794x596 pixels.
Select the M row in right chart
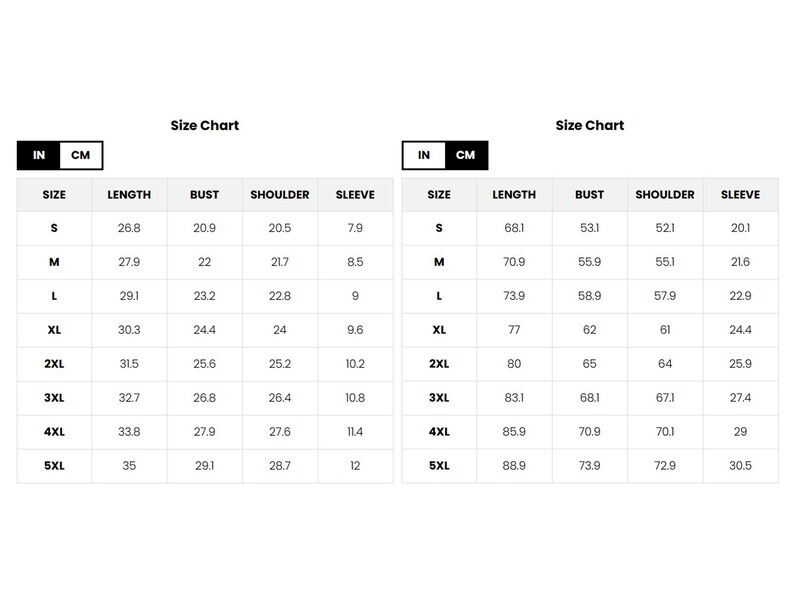[x=590, y=262]
